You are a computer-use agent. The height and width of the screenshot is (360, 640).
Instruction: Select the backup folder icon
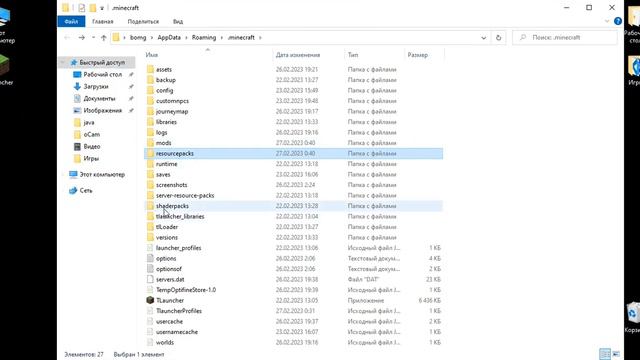pos(150,80)
